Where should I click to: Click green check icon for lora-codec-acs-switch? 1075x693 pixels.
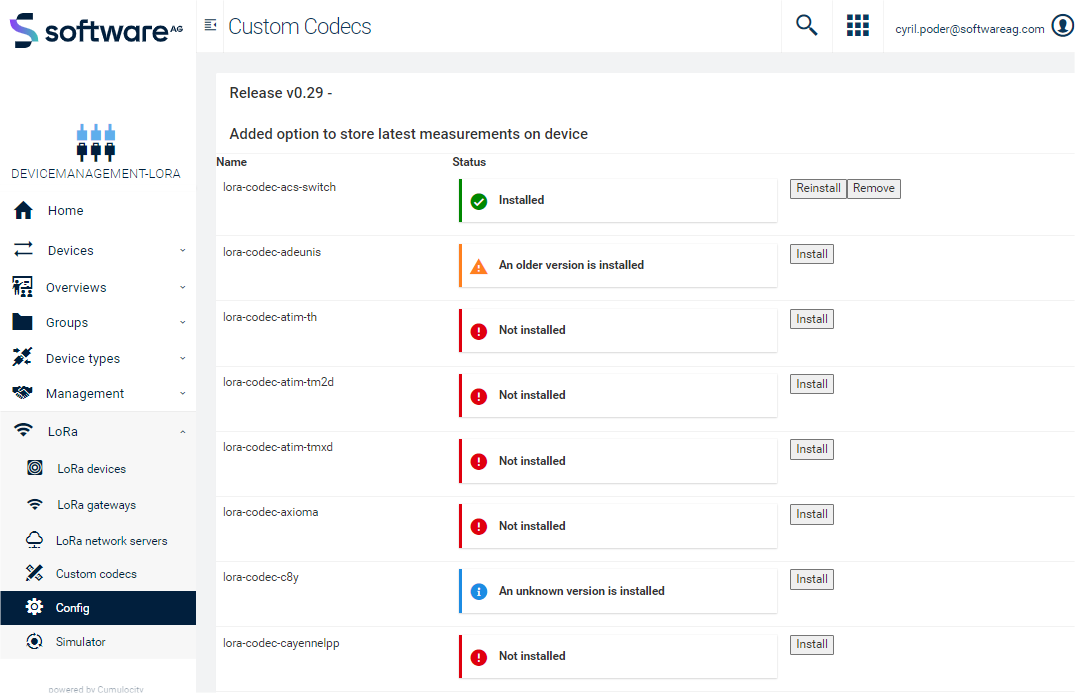pos(479,202)
